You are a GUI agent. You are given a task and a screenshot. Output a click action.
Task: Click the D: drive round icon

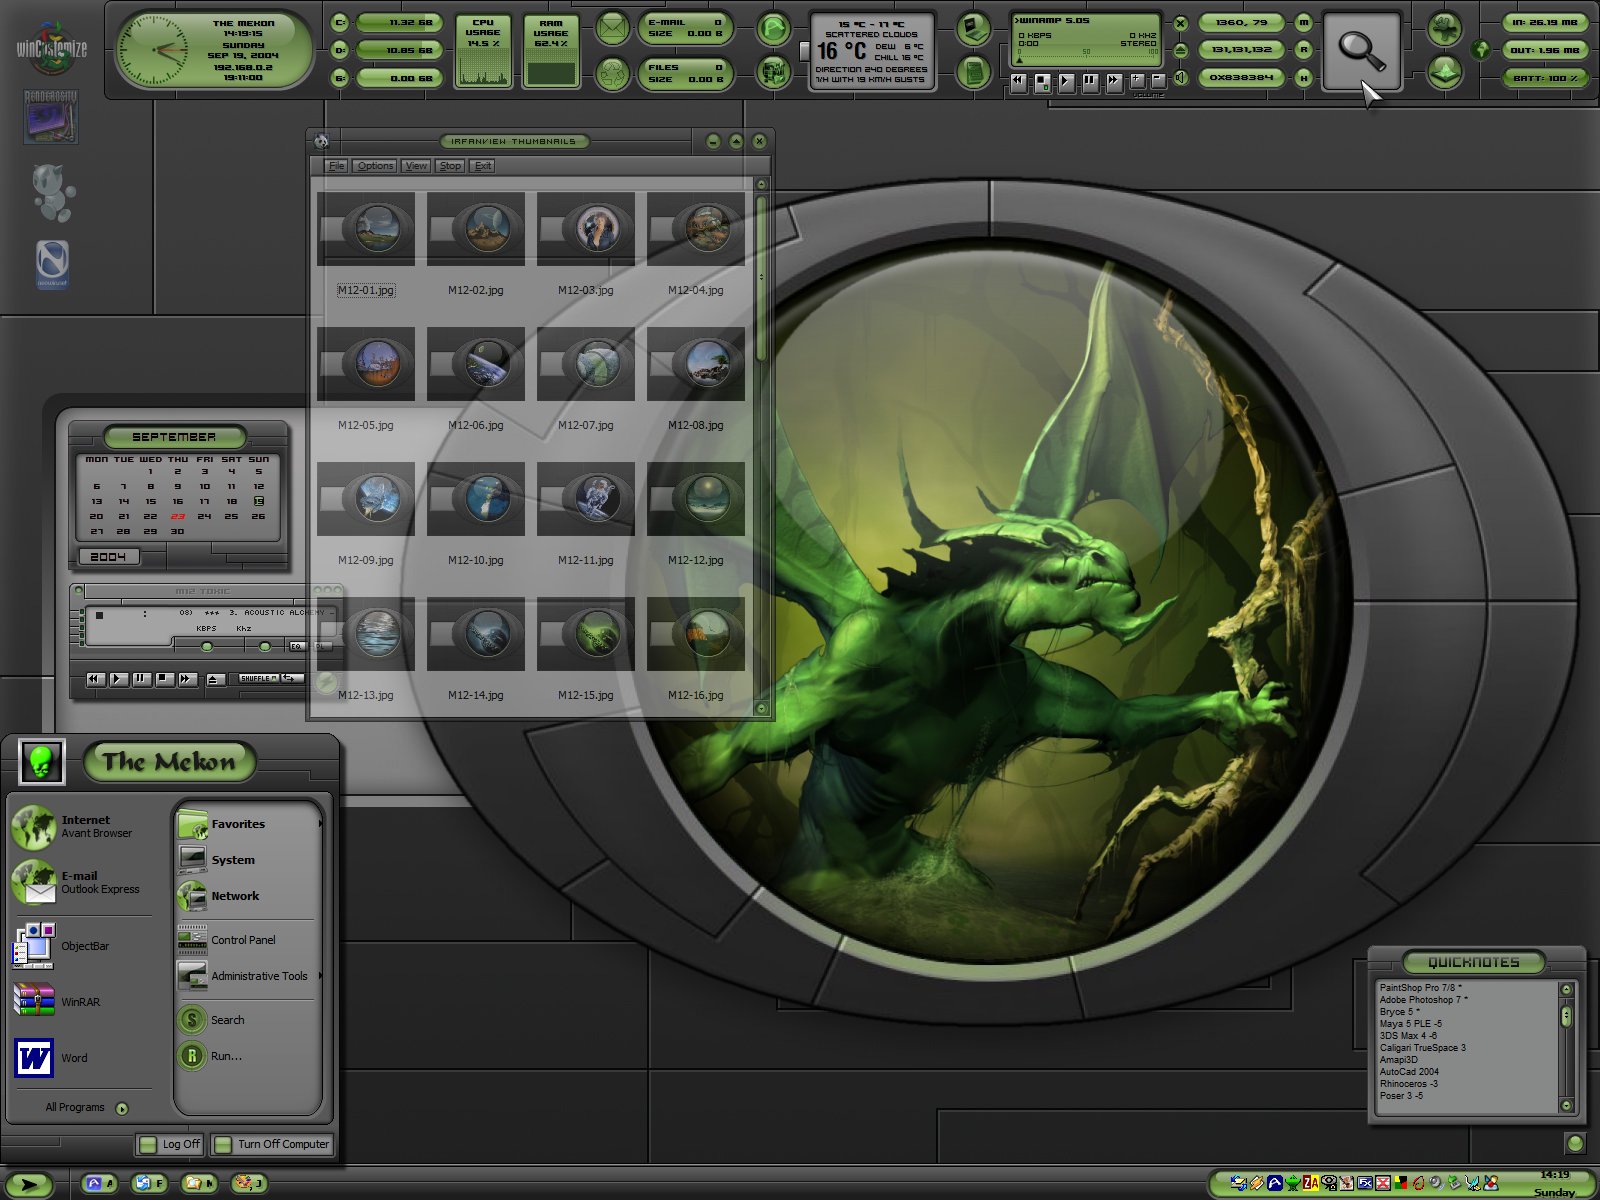click(x=340, y=49)
